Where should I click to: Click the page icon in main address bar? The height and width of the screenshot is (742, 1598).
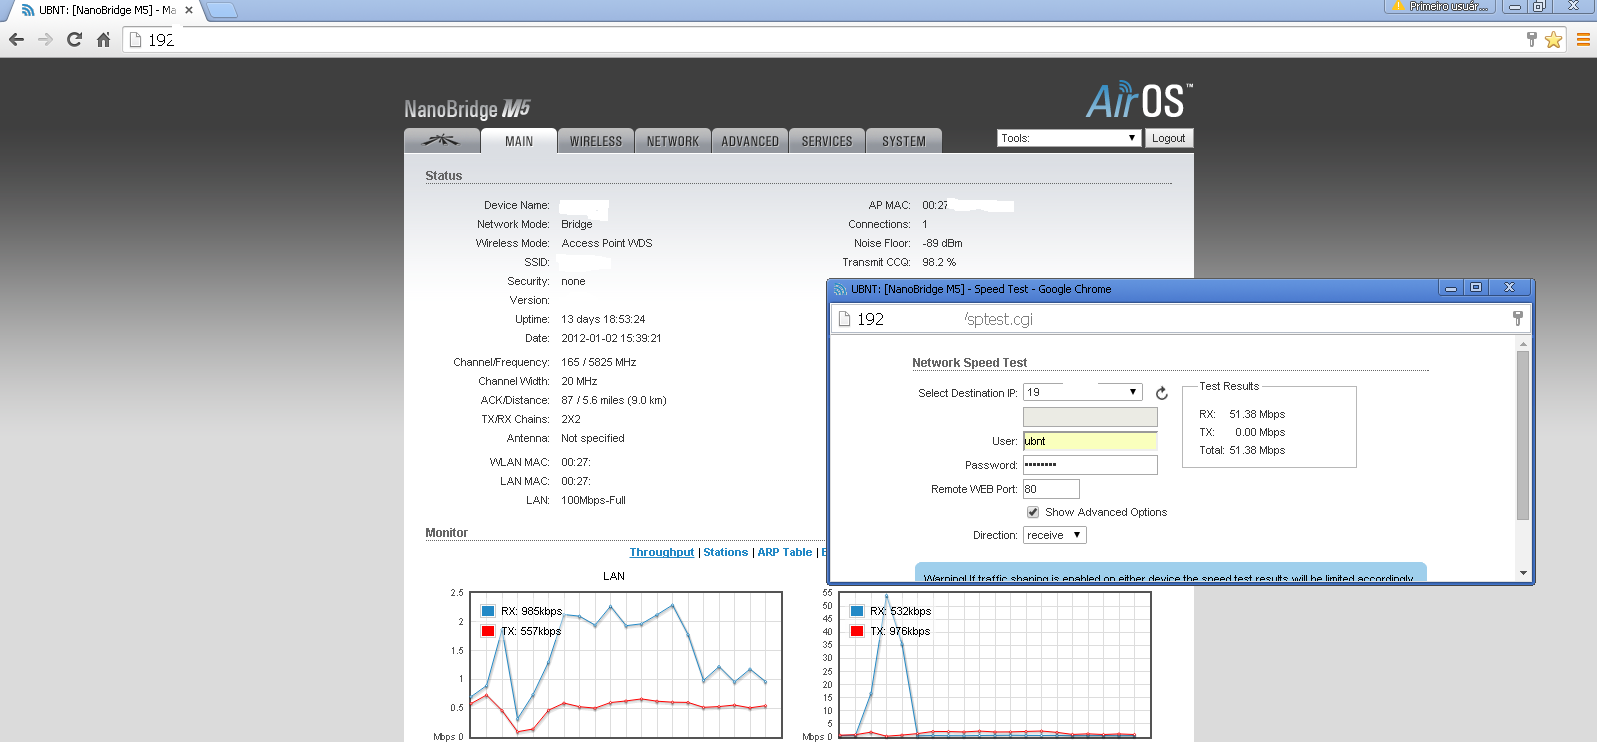pos(135,40)
